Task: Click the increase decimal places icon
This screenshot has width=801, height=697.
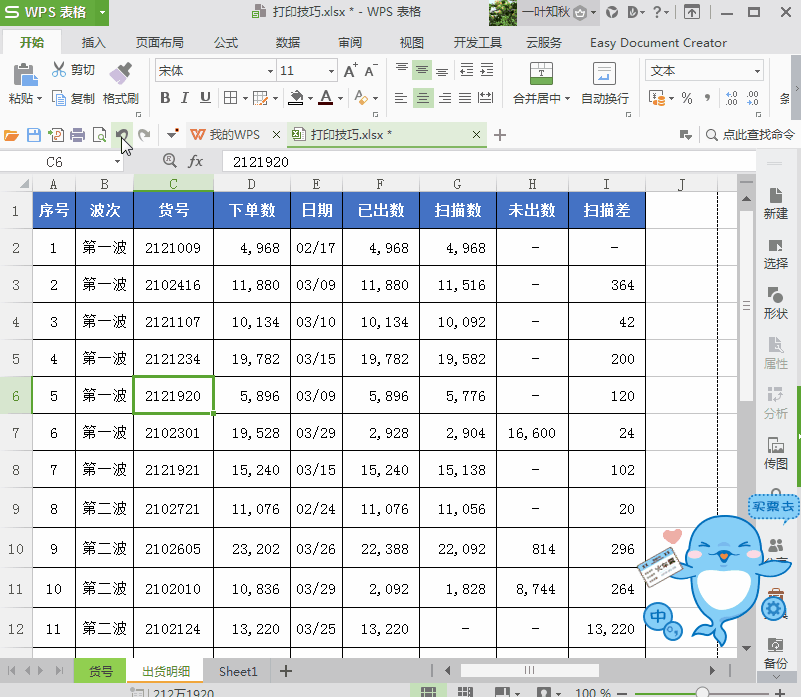Action: tap(731, 98)
